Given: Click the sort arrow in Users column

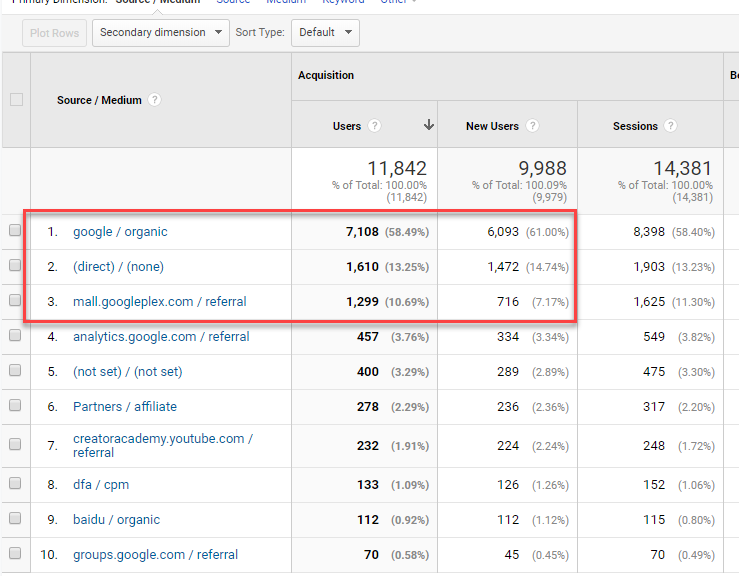Looking at the screenshot, I should pyautogui.click(x=428, y=125).
